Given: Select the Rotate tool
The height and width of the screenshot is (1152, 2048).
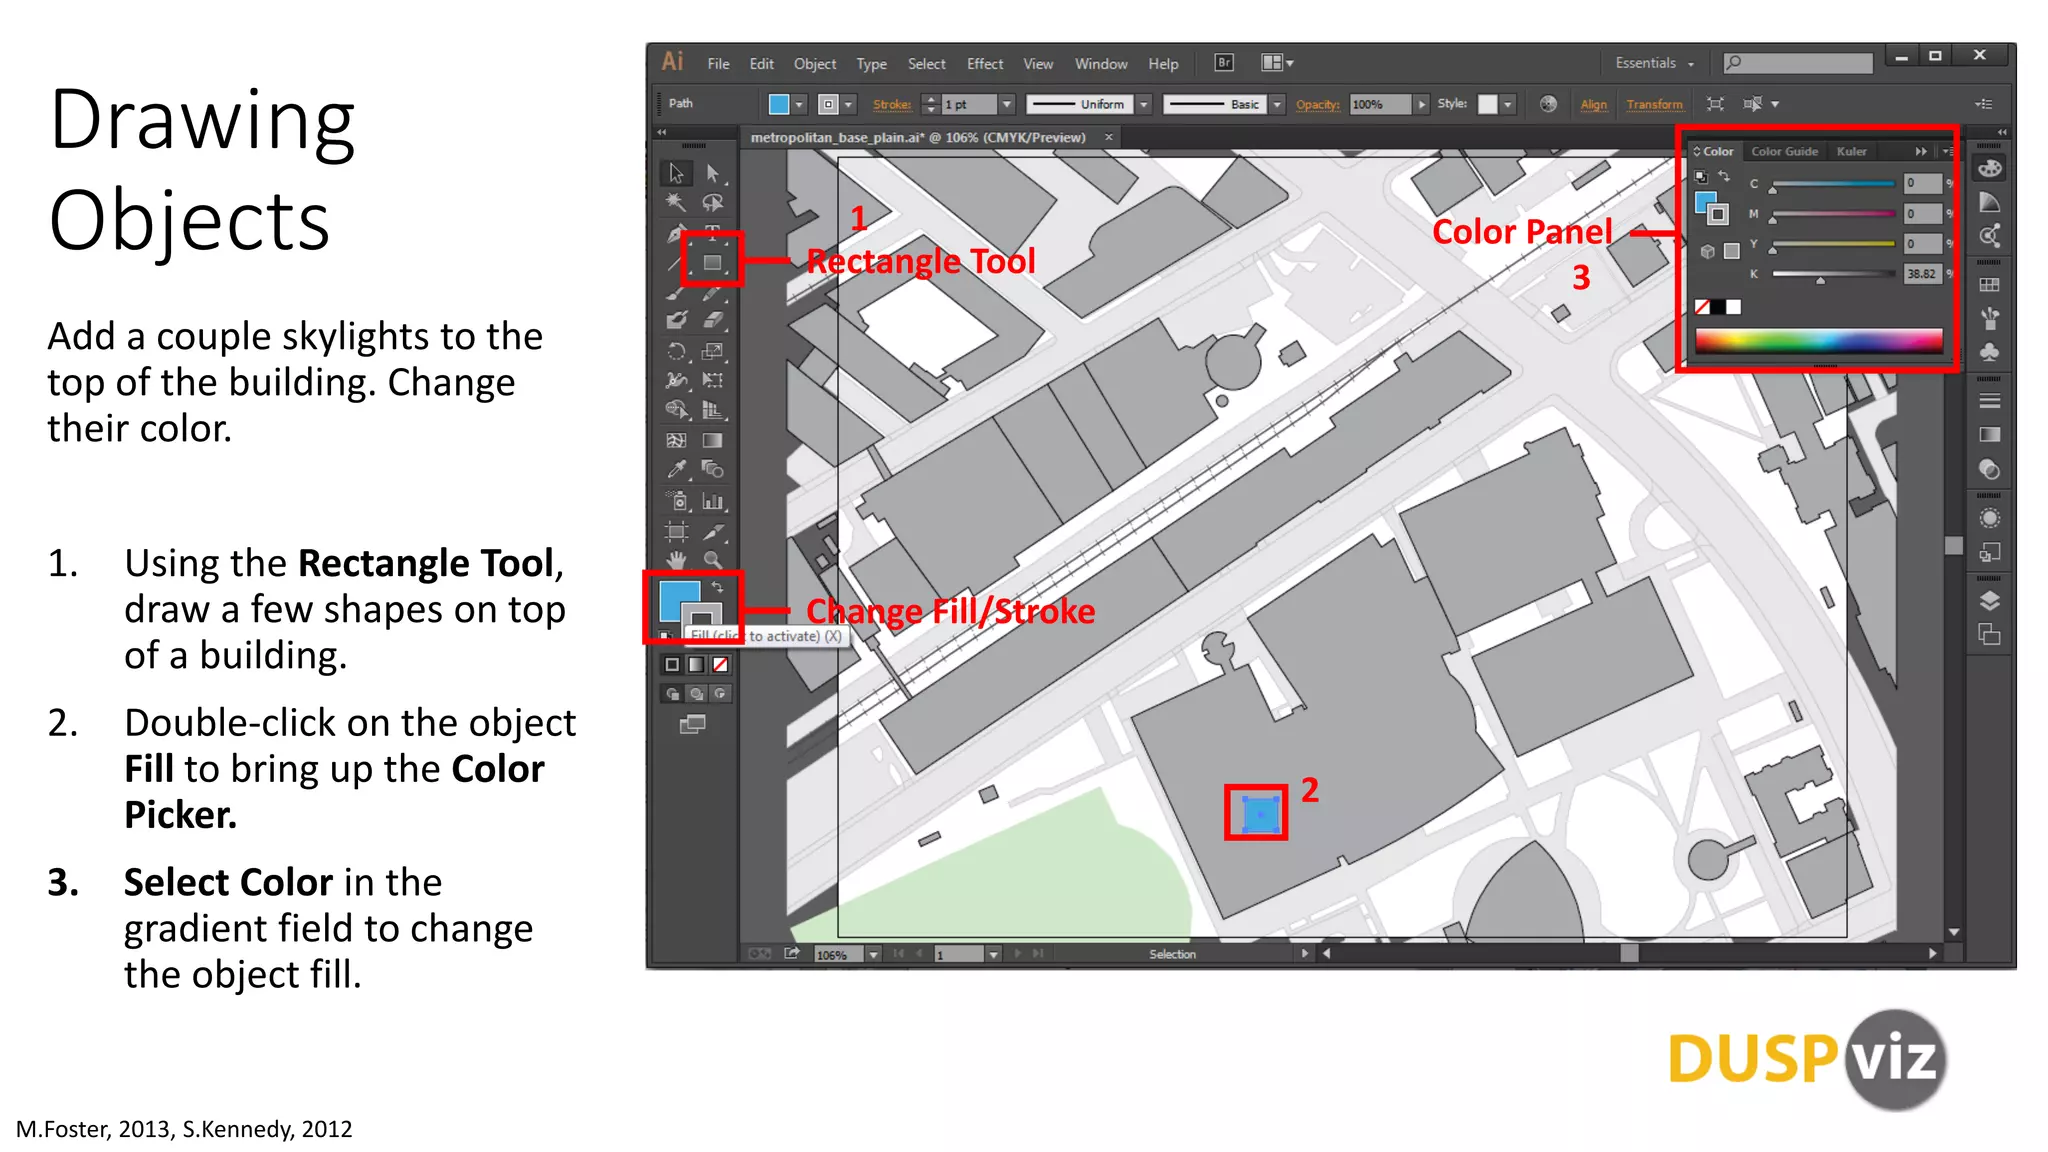Looking at the screenshot, I should pos(676,351).
